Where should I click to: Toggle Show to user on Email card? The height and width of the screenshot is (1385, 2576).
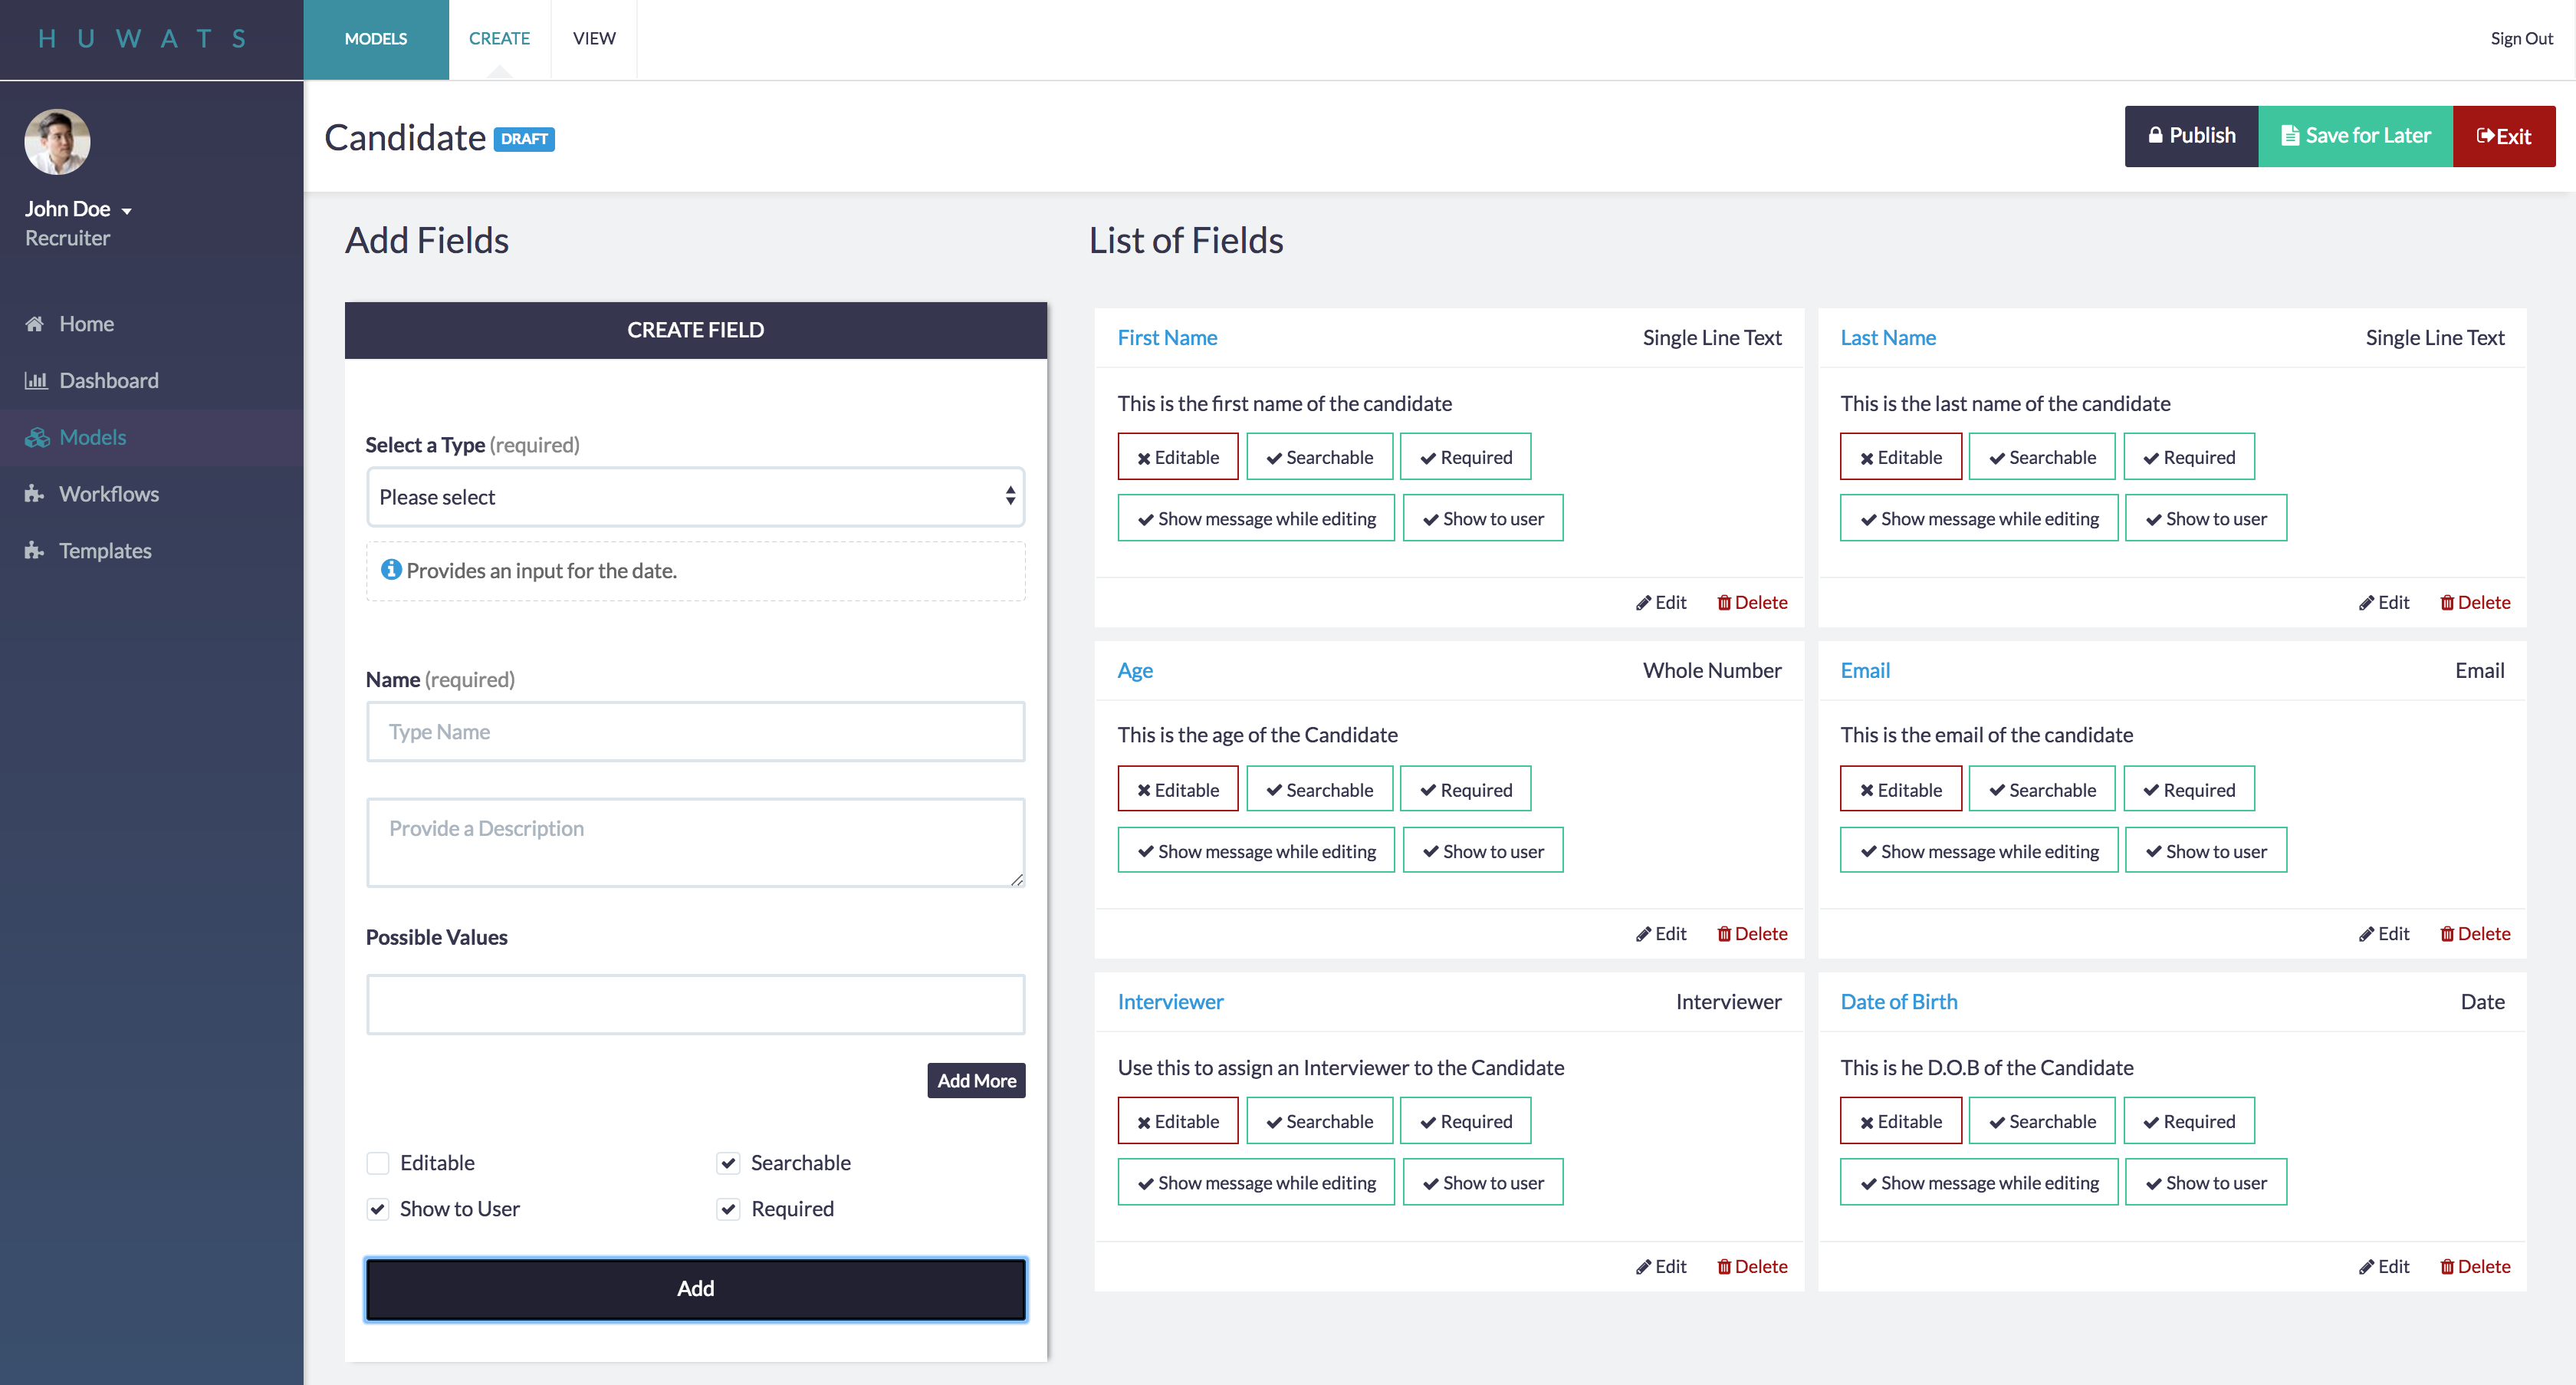point(2205,850)
